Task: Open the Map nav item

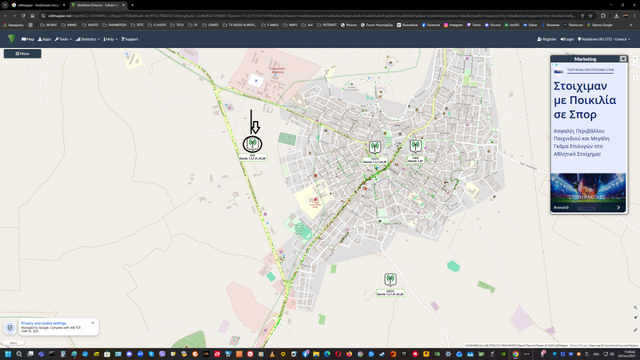Action: [28, 39]
